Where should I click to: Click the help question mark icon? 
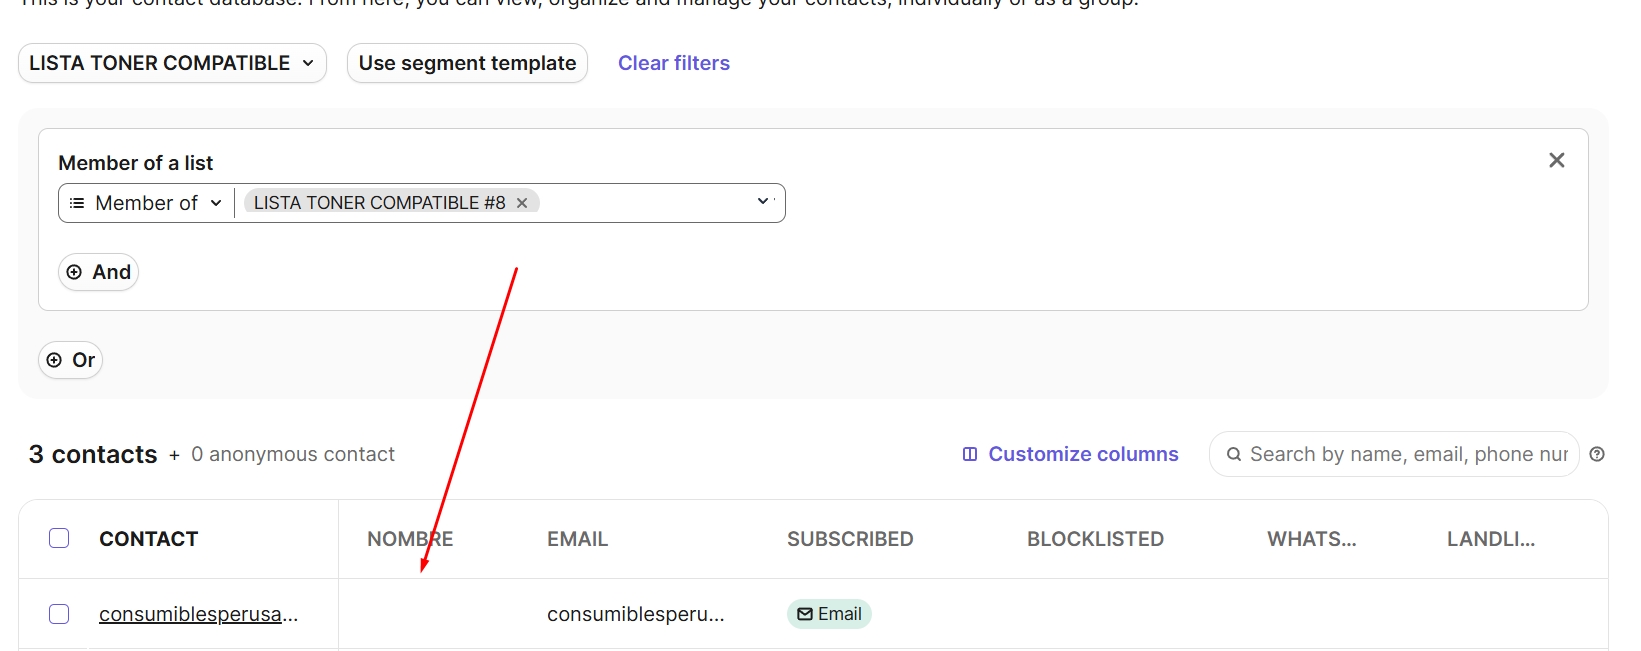click(x=1597, y=454)
